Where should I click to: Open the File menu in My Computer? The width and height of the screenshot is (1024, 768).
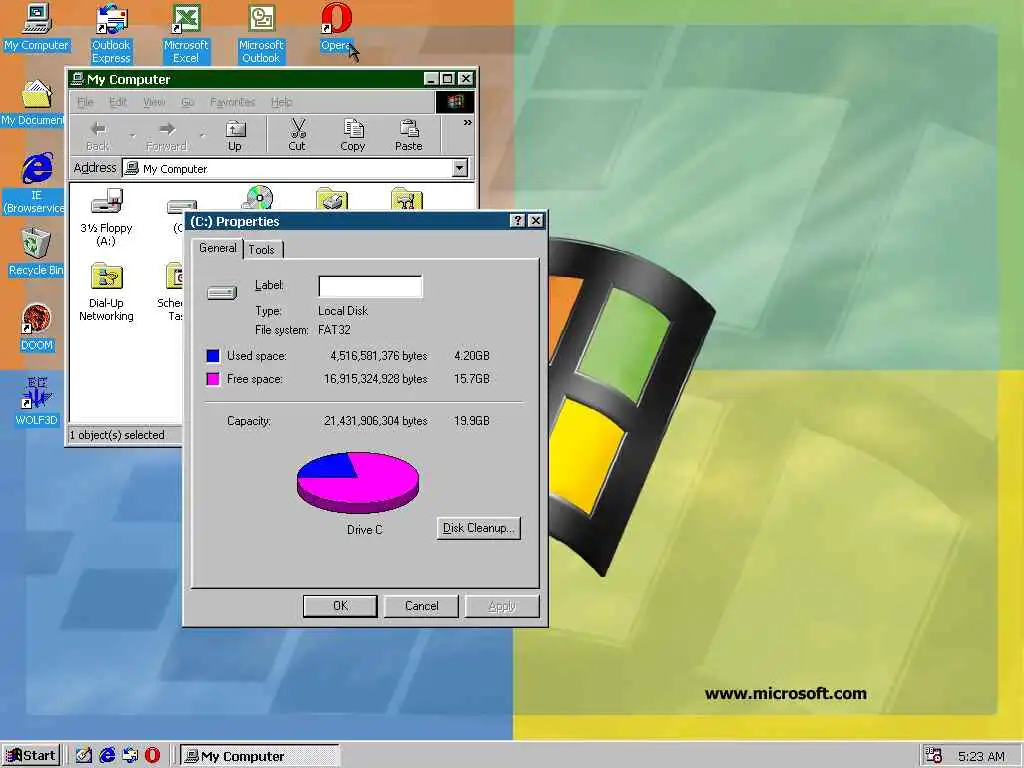pyautogui.click(x=85, y=102)
